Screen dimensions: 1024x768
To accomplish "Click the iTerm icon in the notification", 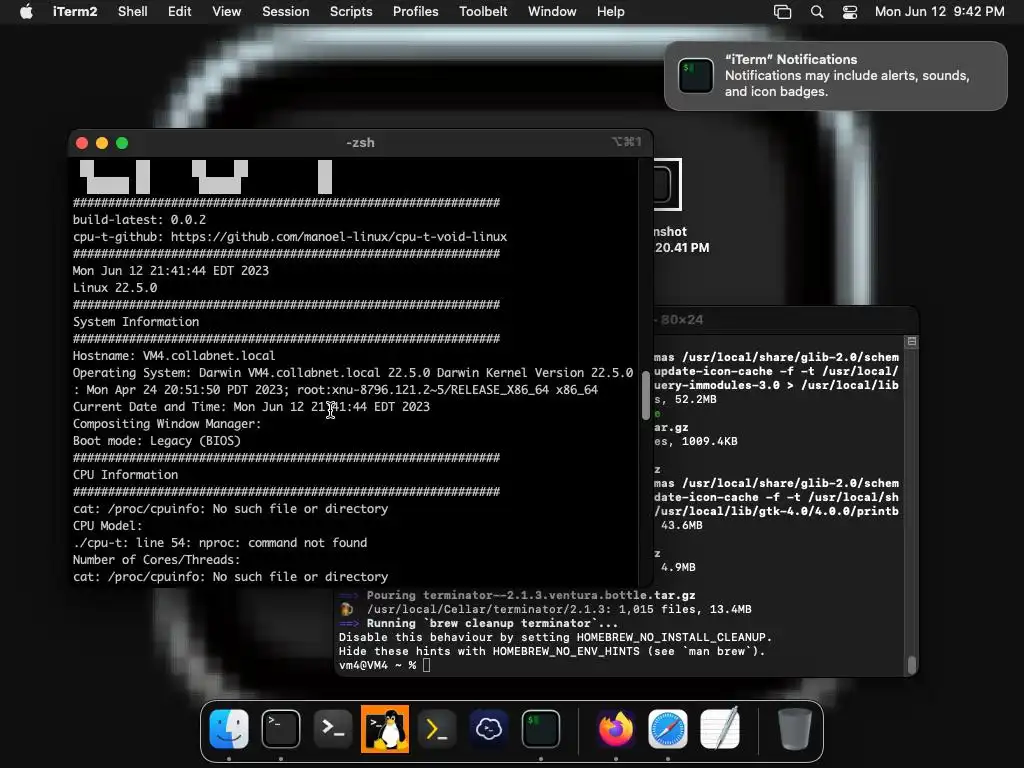I will (x=696, y=76).
